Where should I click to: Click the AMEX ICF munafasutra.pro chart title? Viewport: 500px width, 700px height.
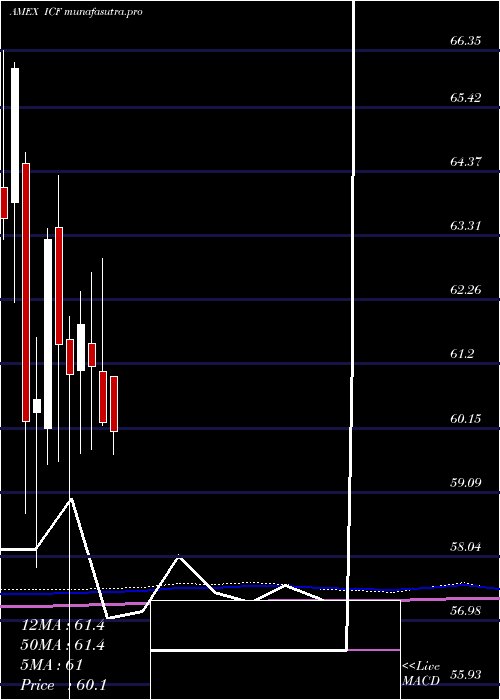pos(76,12)
